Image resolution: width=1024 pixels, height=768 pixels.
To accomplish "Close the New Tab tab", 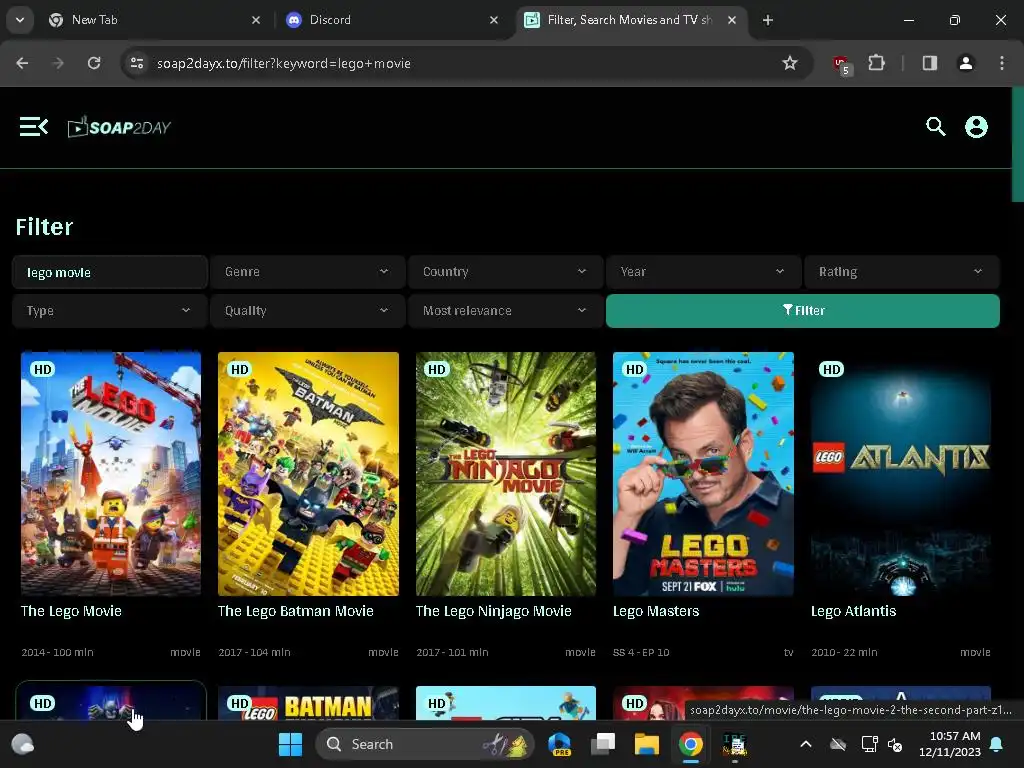I will pos(256,20).
